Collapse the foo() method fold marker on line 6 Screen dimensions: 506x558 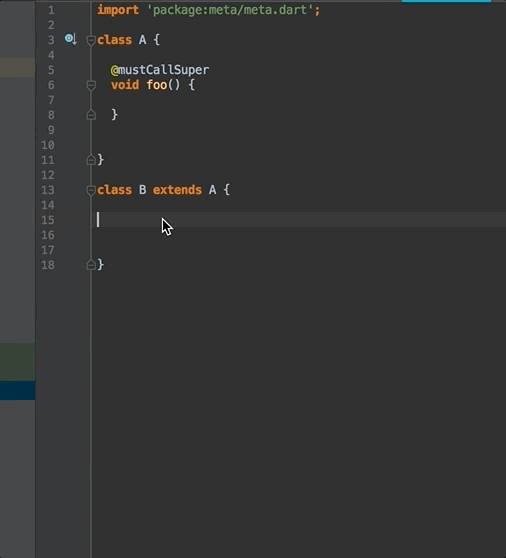click(91, 85)
